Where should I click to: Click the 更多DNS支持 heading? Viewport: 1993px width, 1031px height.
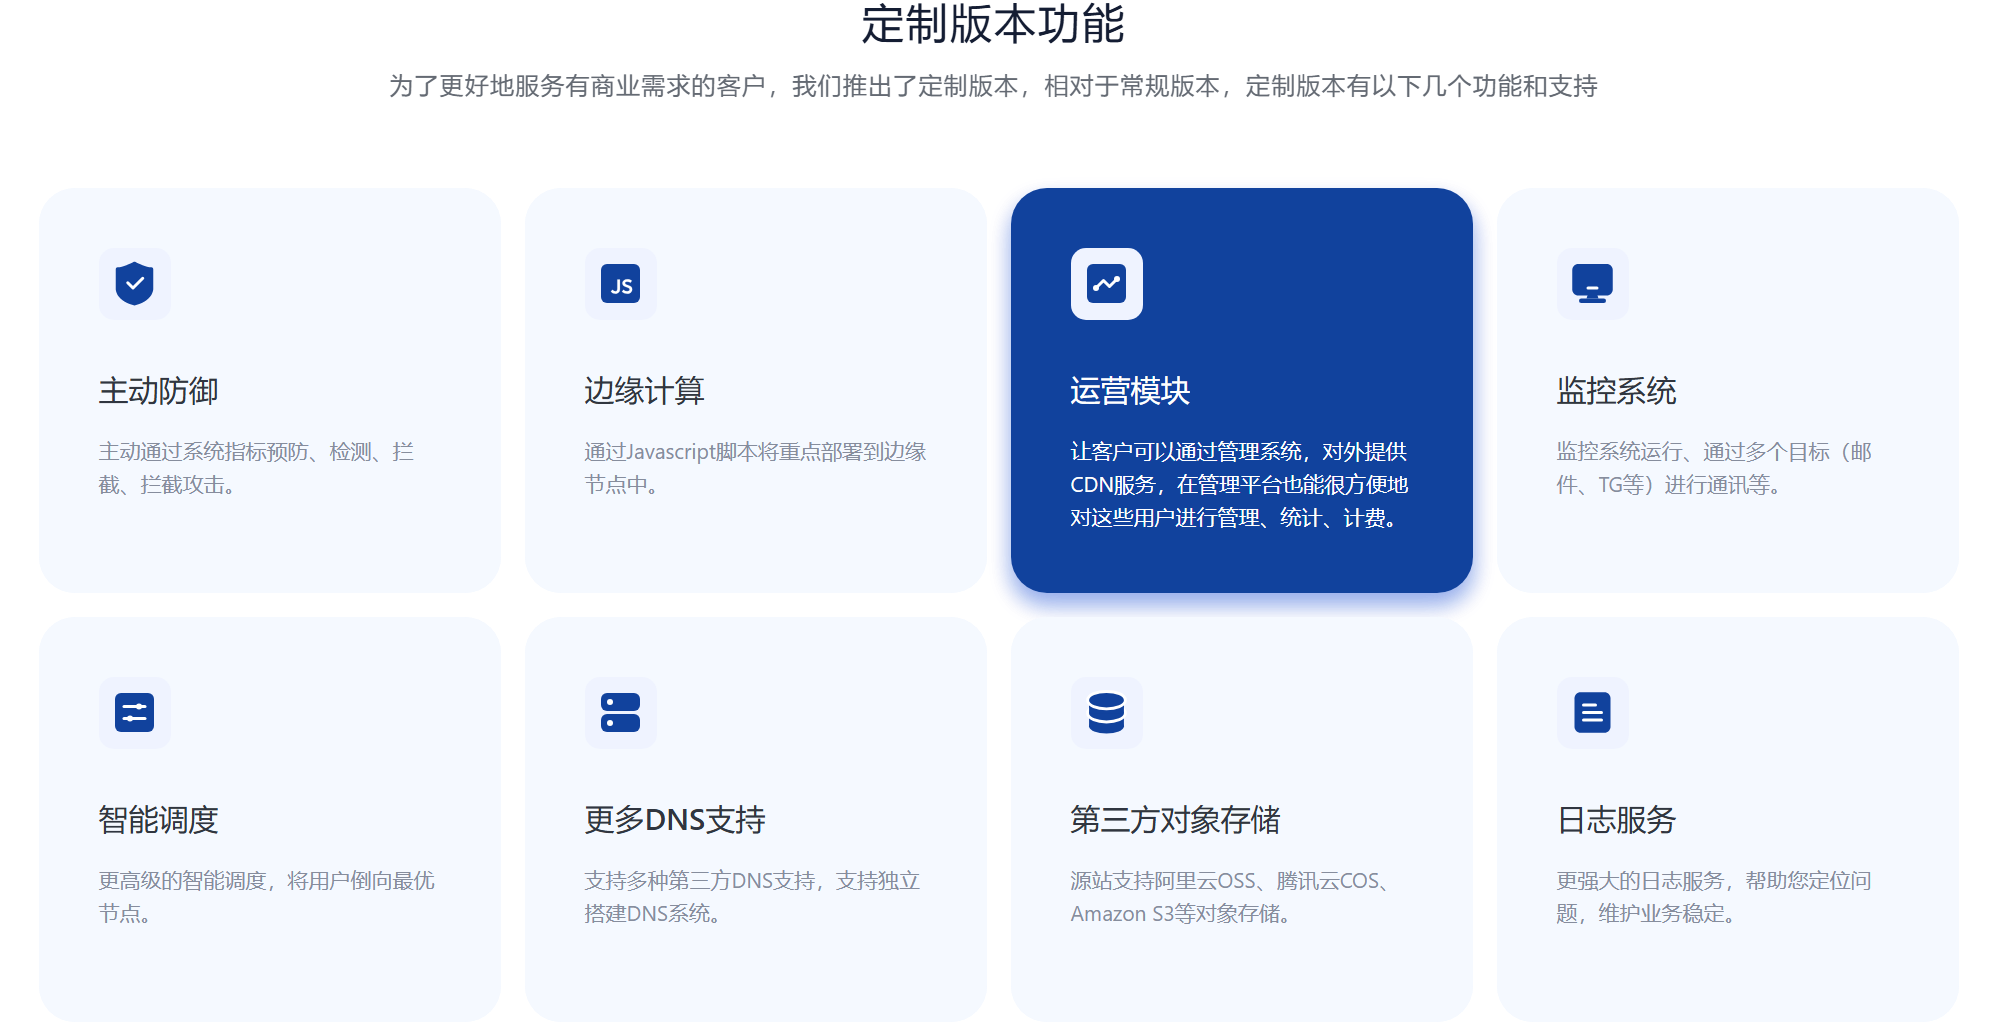tap(675, 820)
